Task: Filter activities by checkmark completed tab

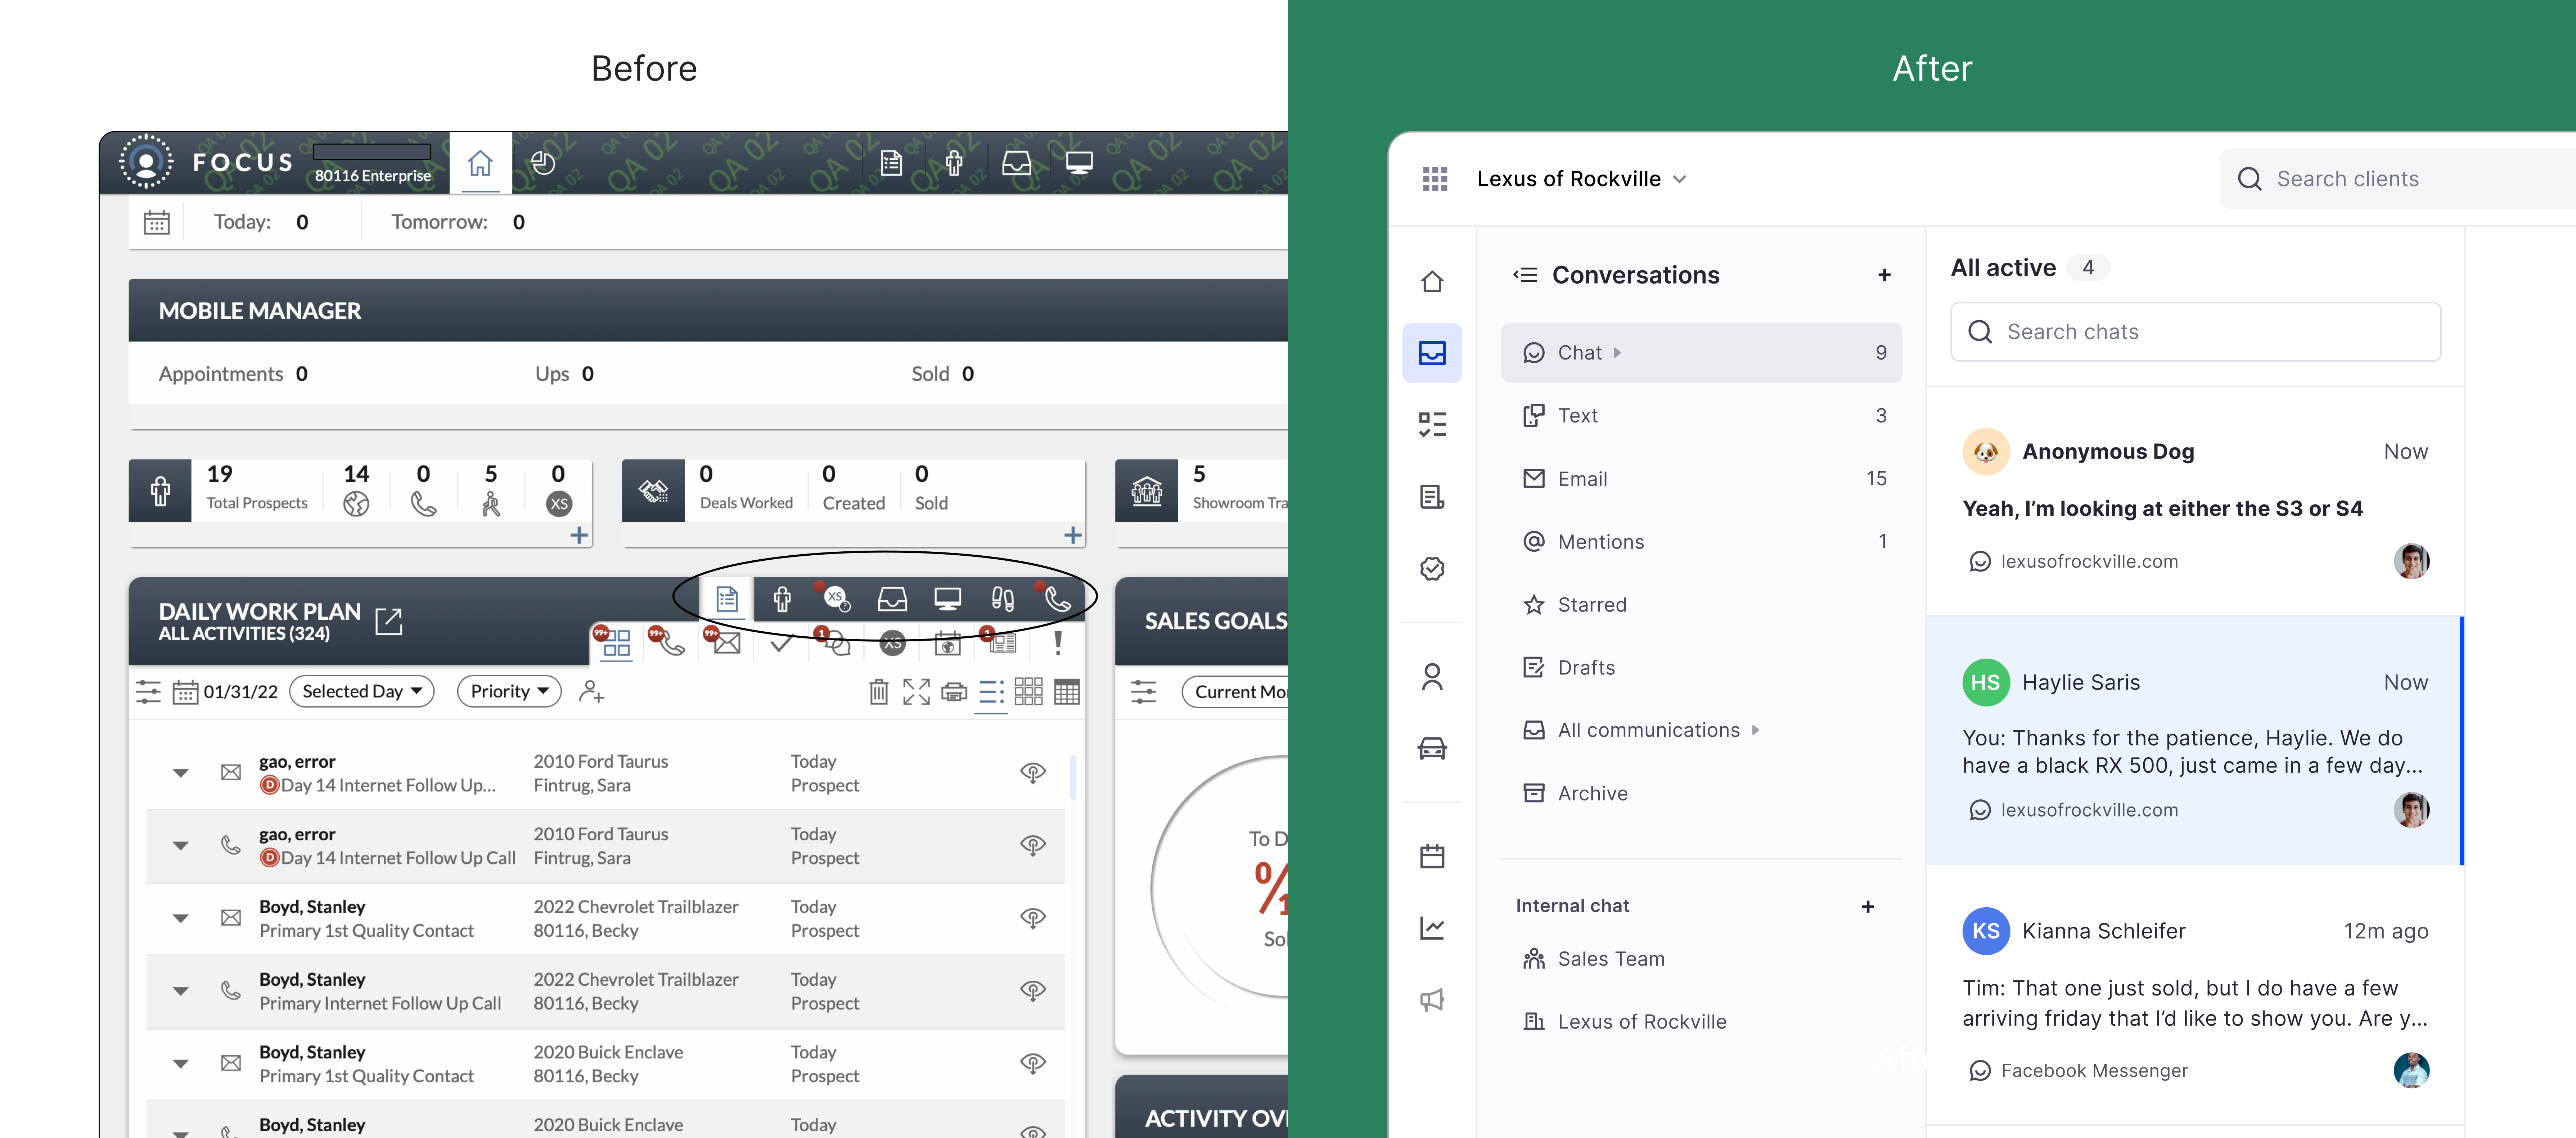Action: click(782, 643)
